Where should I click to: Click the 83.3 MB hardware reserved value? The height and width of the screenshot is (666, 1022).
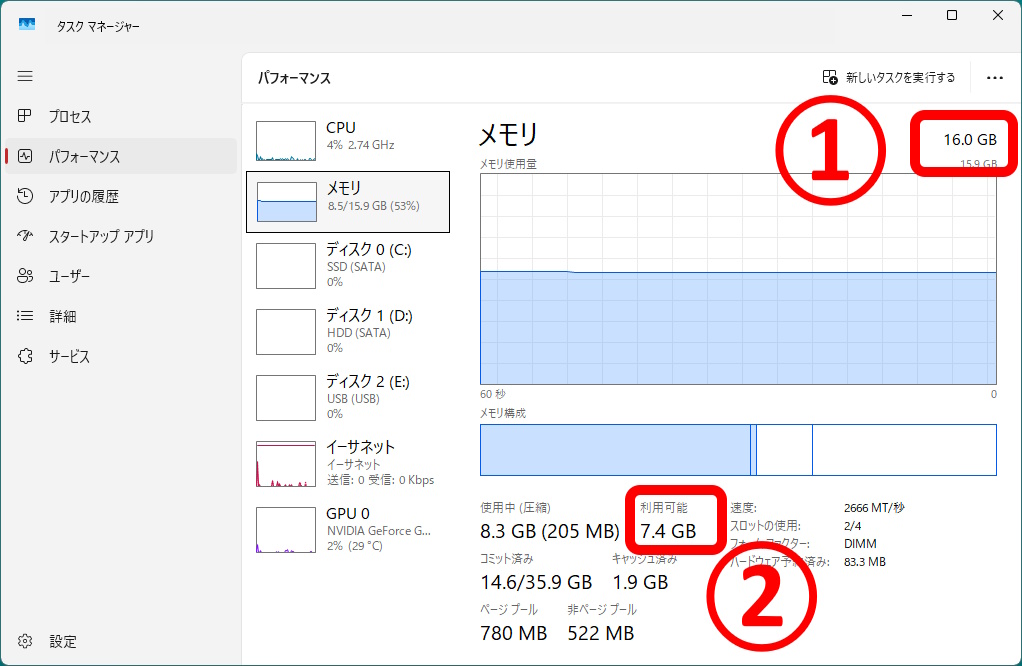(x=865, y=562)
